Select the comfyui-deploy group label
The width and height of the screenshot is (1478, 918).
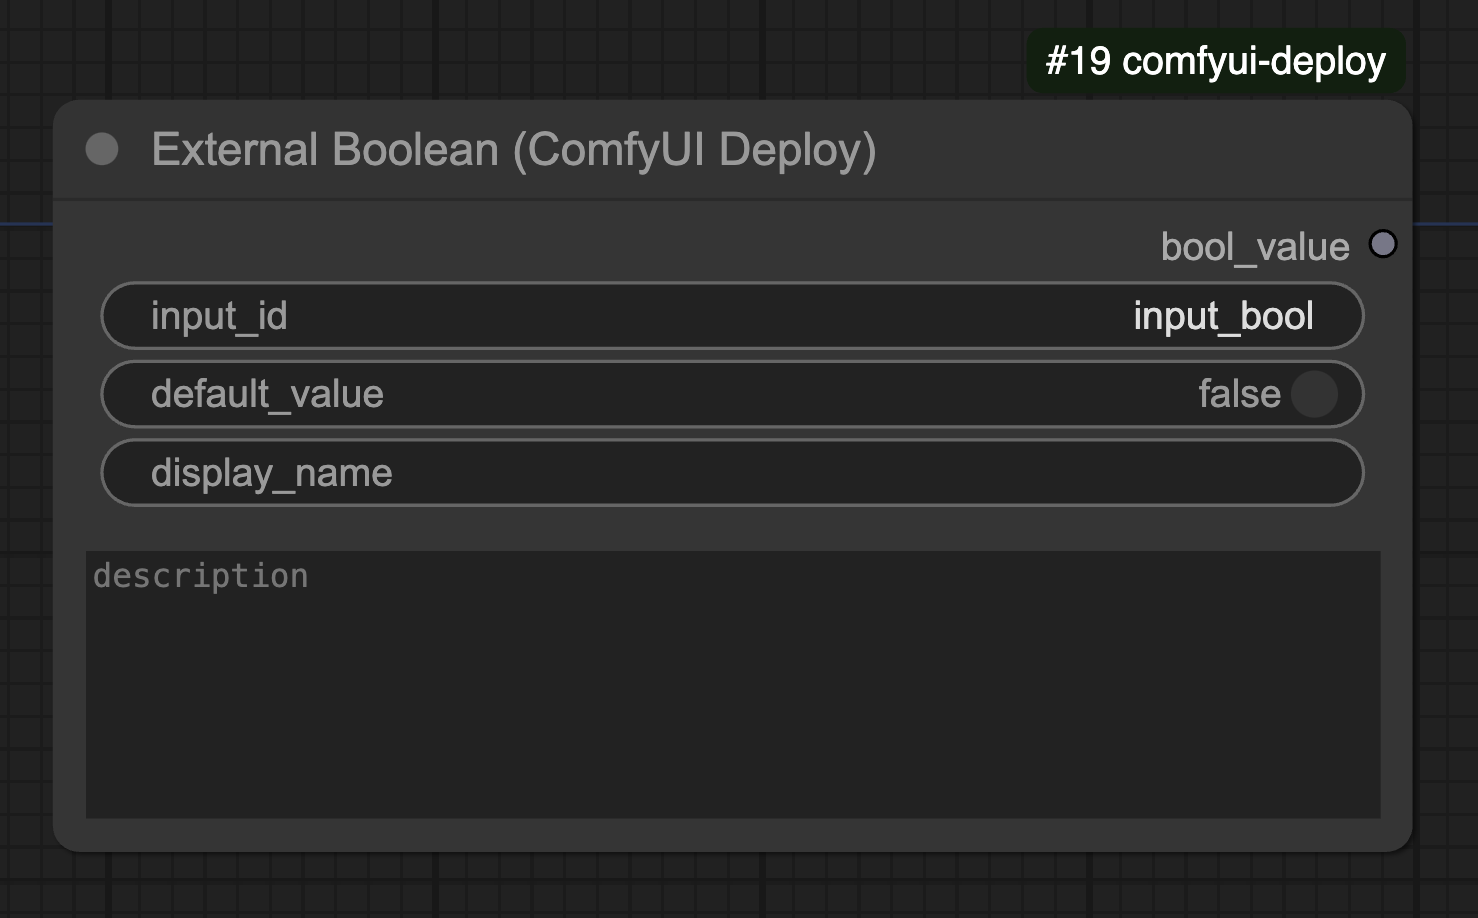click(1215, 61)
